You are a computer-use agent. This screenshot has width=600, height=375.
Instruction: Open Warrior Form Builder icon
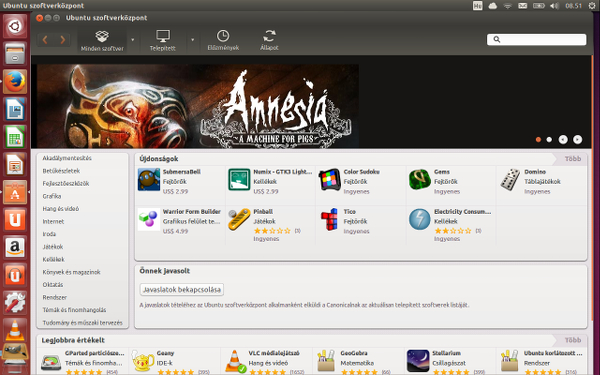coord(149,219)
